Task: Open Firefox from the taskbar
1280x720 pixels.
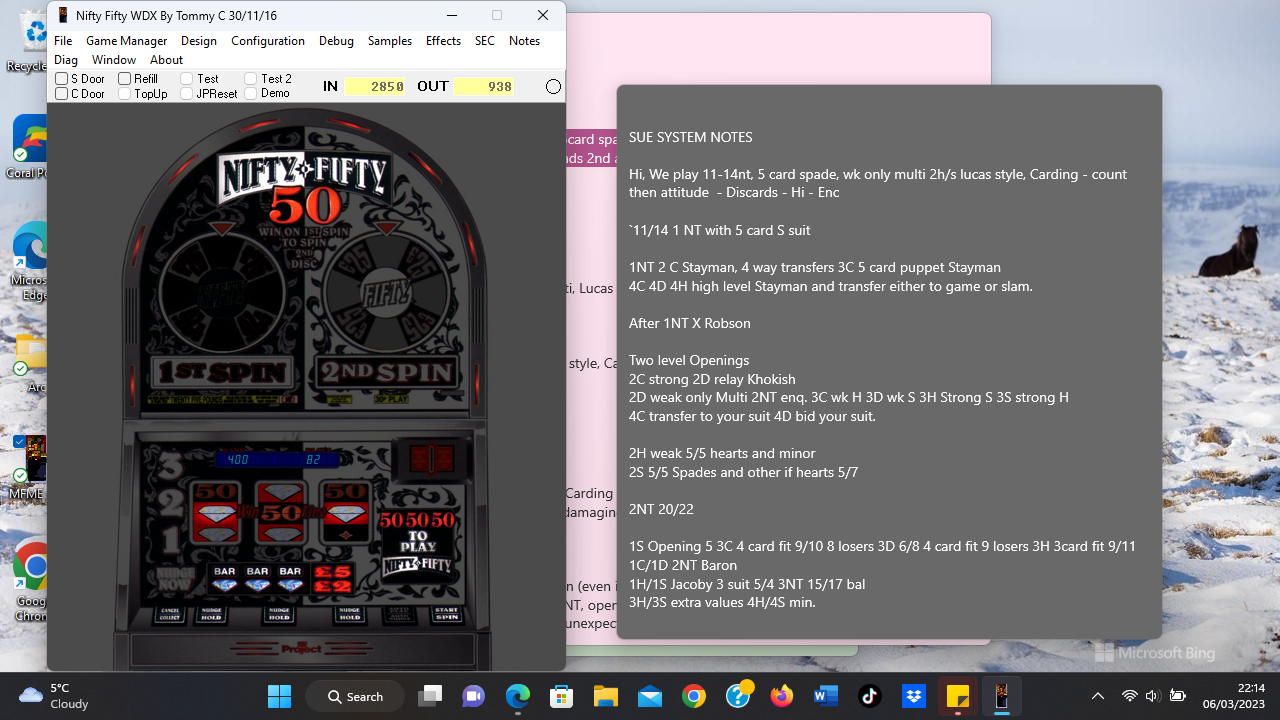Action: coord(782,697)
